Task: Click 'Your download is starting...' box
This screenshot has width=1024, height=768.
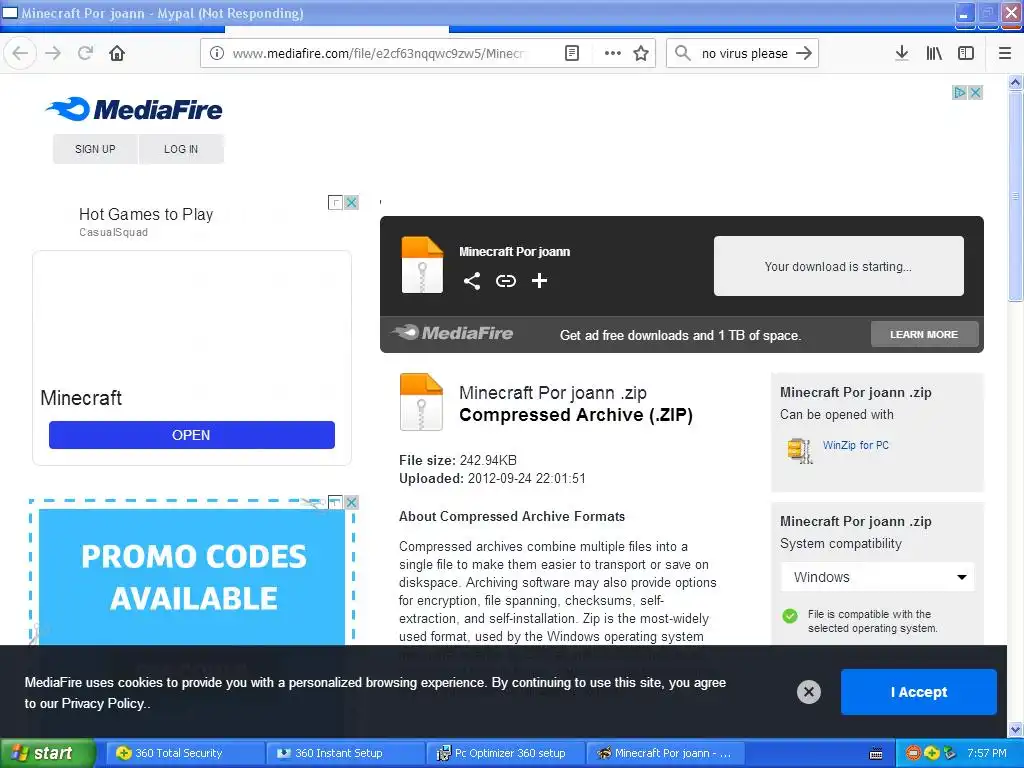Action: pos(839,266)
